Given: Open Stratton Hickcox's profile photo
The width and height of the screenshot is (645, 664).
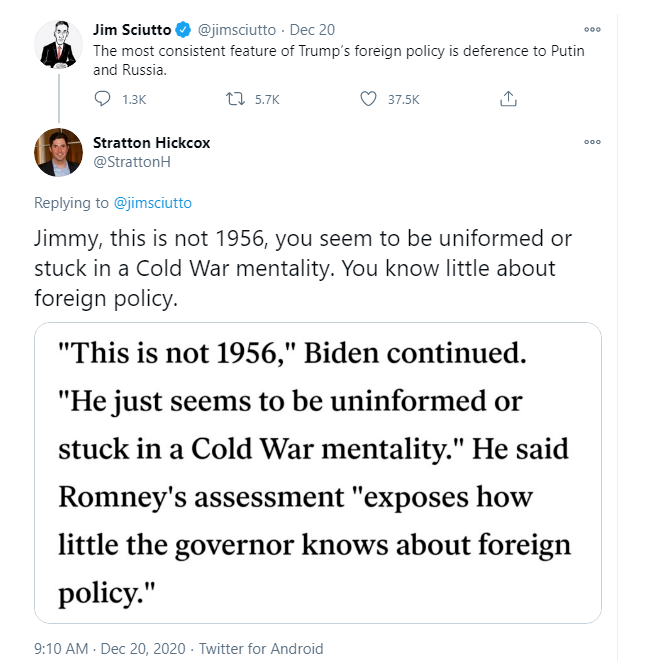Looking at the screenshot, I should pyautogui.click(x=58, y=152).
